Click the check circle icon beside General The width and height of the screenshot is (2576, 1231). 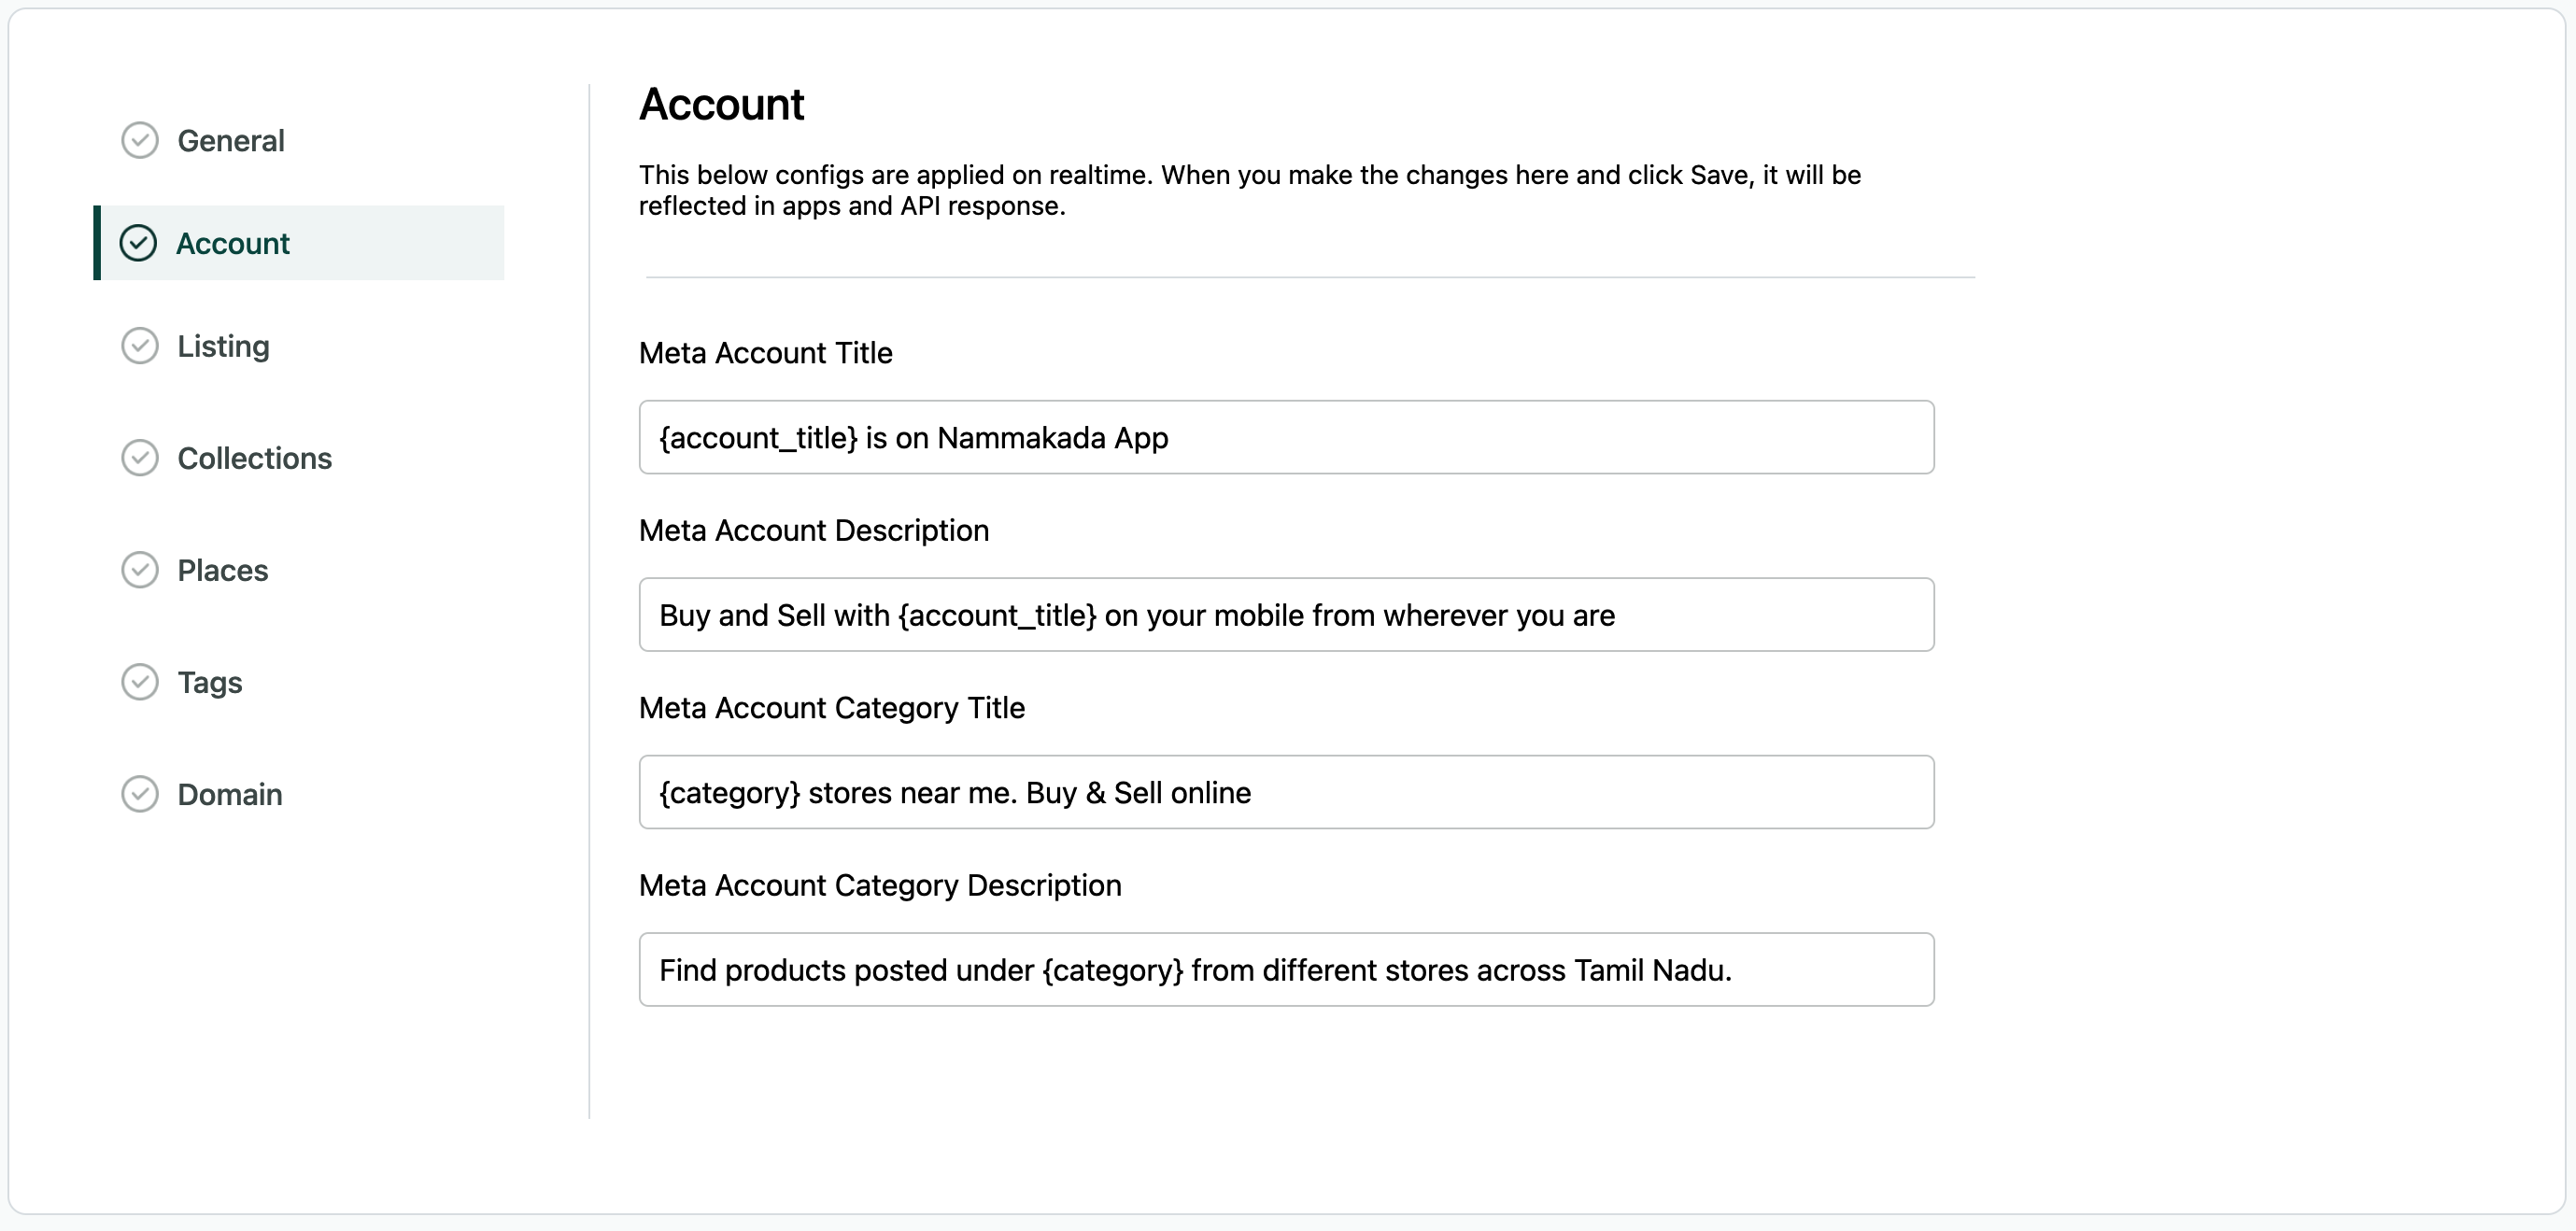pos(140,141)
